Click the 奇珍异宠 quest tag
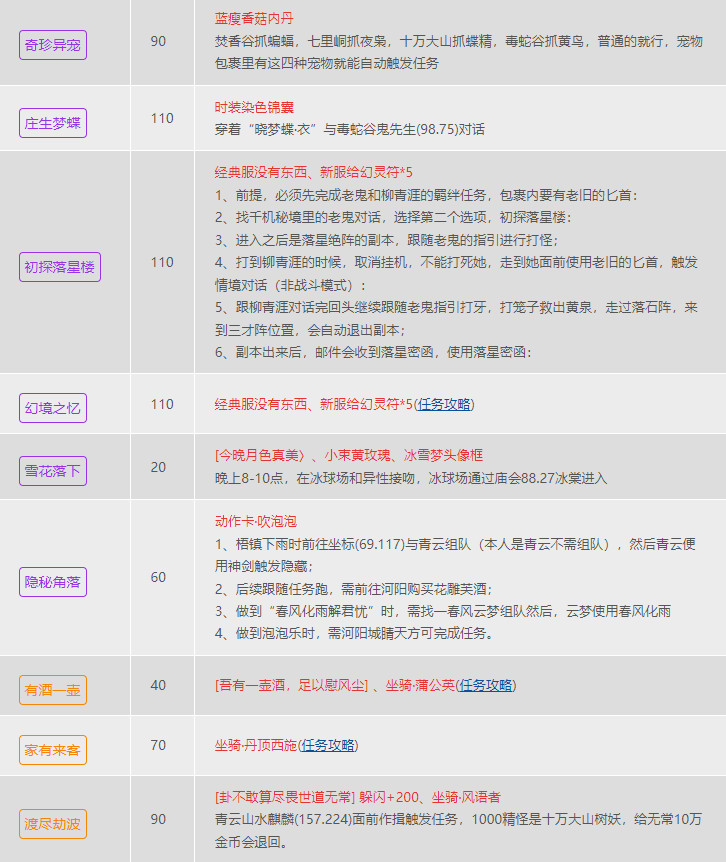Viewport: 726px width, 862px height. (x=53, y=45)
